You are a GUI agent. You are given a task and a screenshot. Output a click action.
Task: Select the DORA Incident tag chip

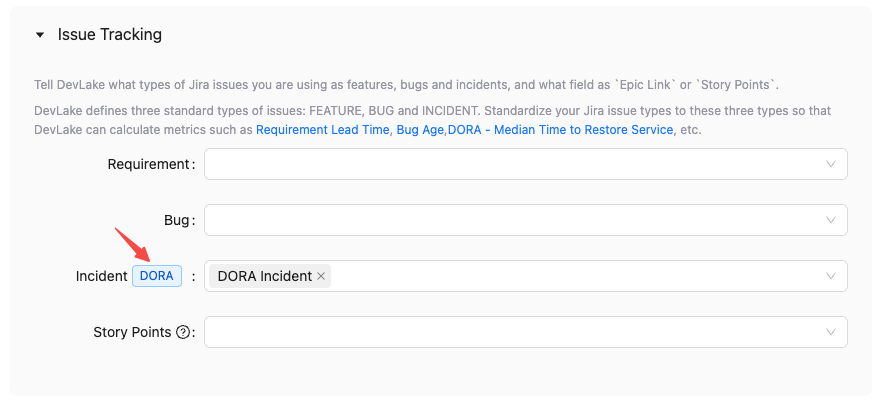tap(264, 276)
